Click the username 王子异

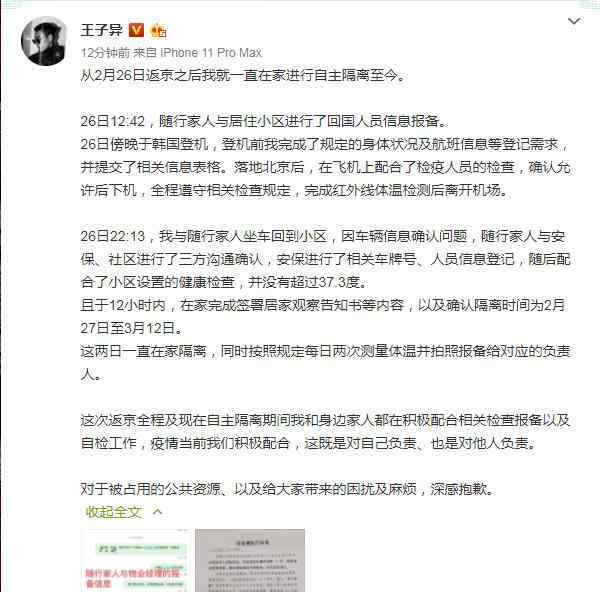101,30
